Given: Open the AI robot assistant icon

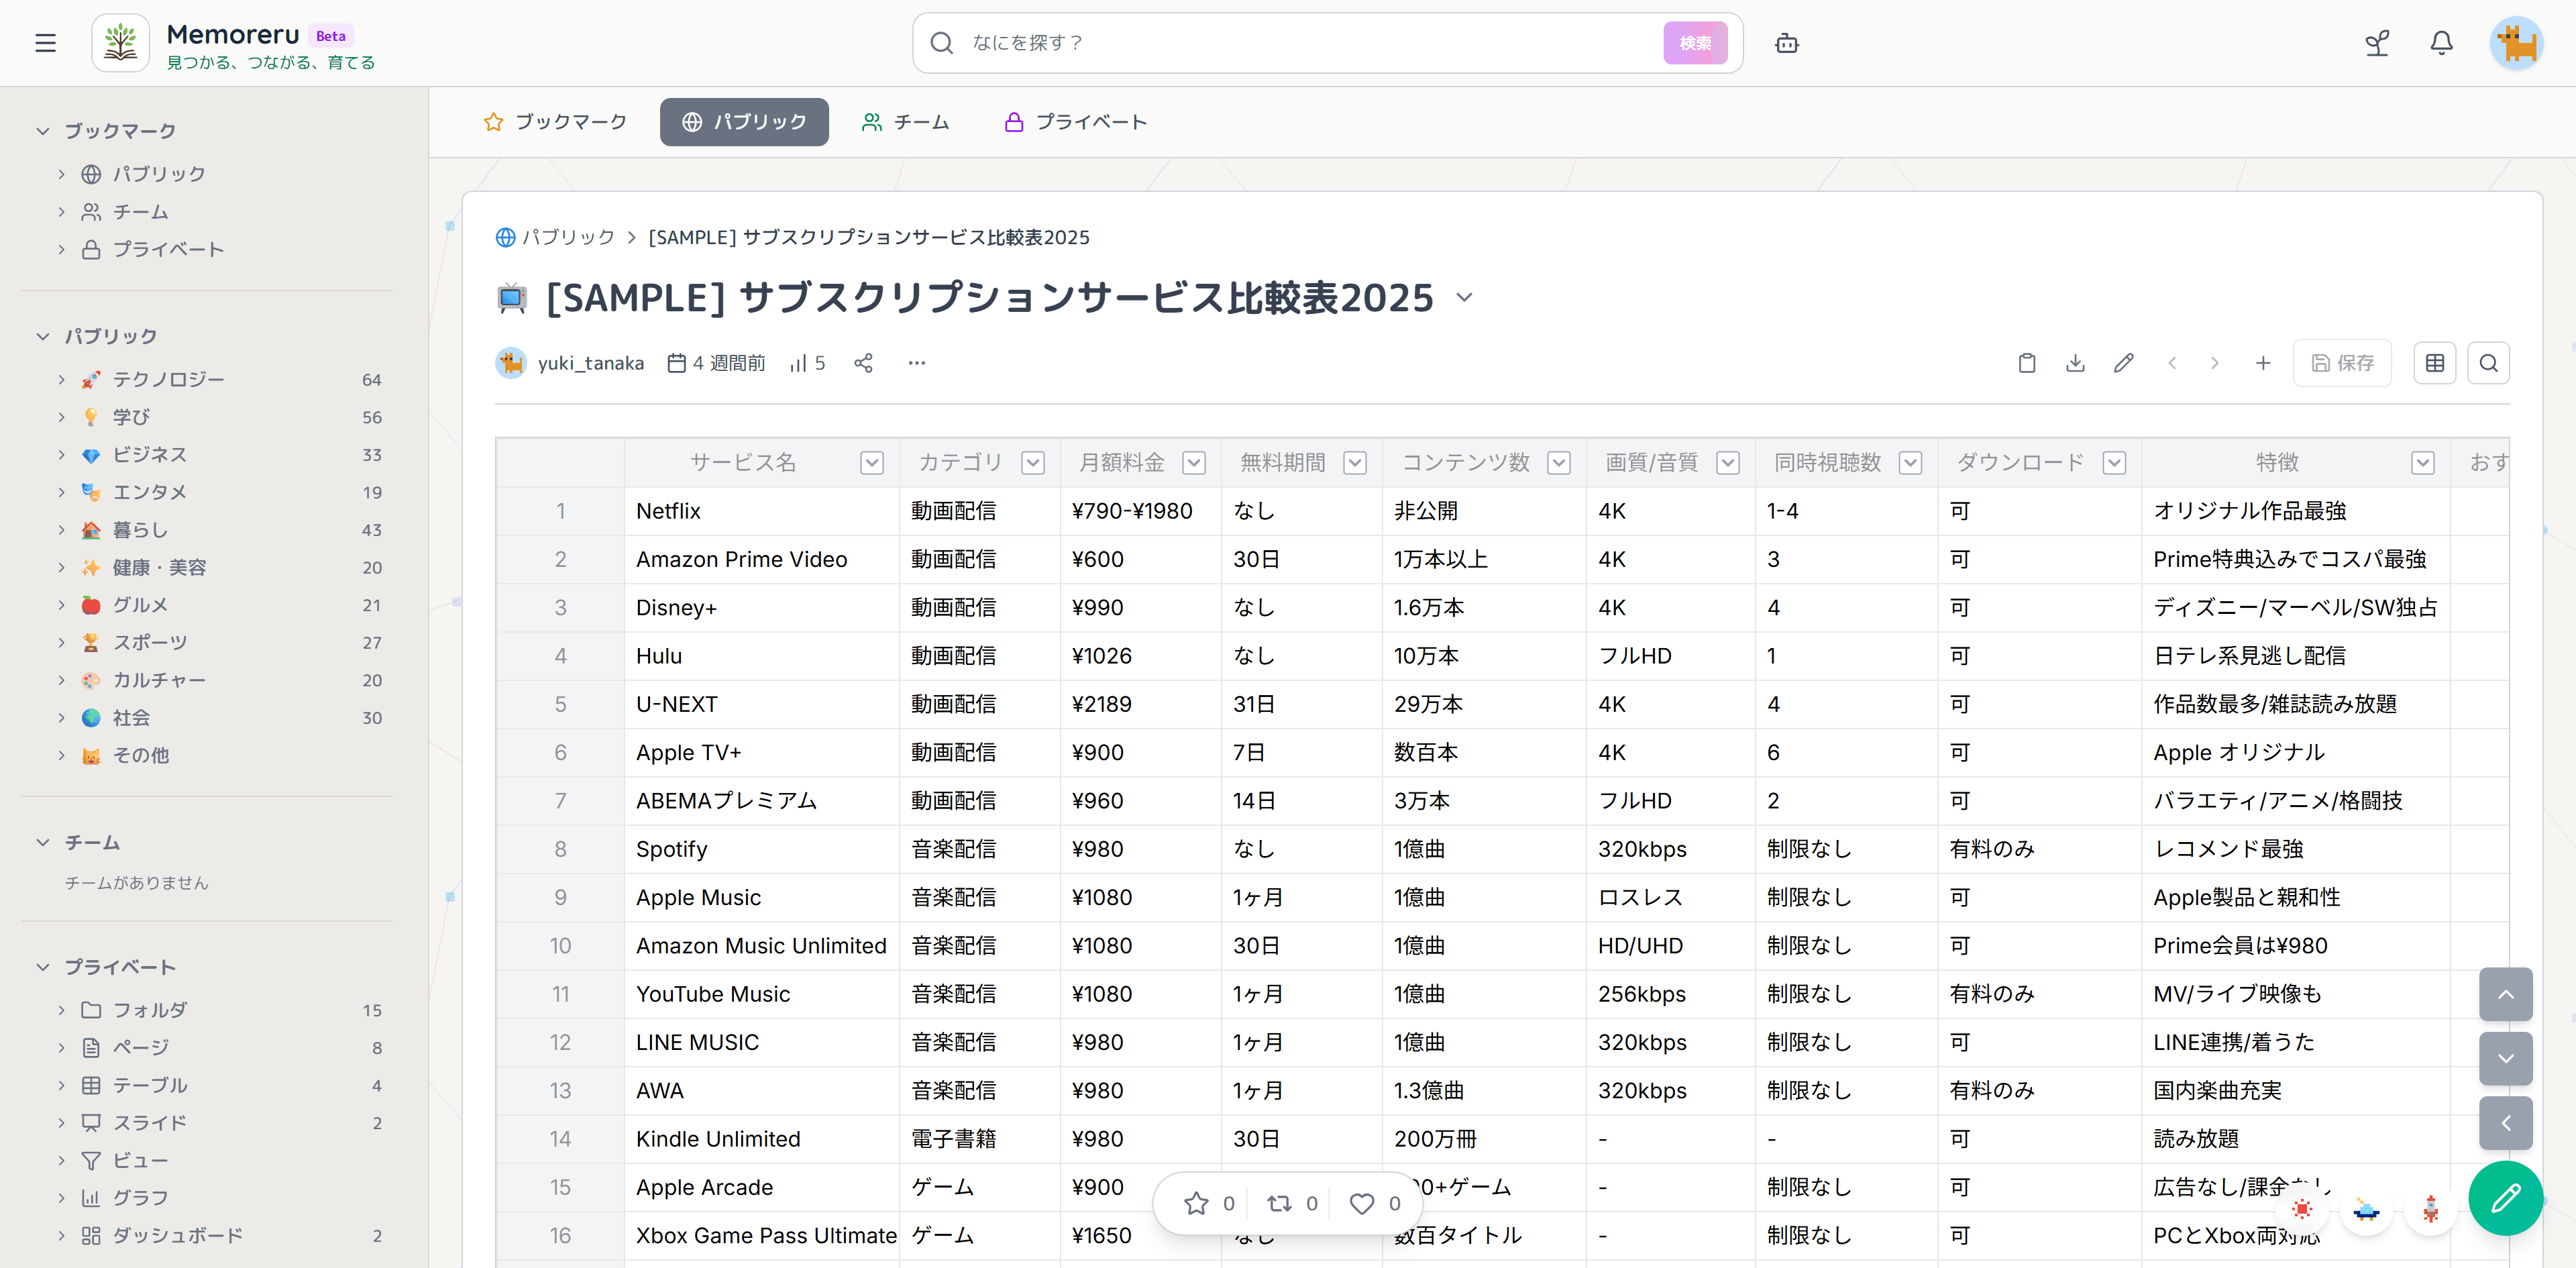Looking at the screenshot, I should click(x=1786, y=43).
